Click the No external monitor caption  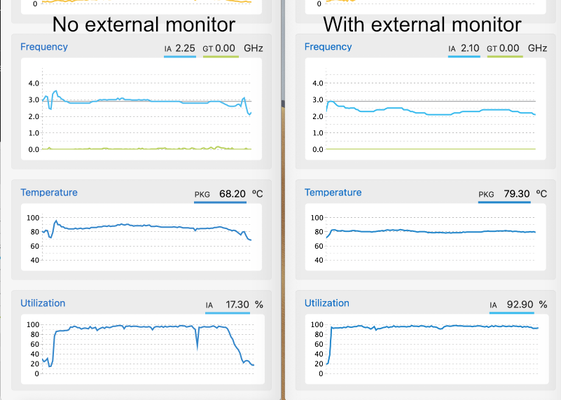point(143,24)
